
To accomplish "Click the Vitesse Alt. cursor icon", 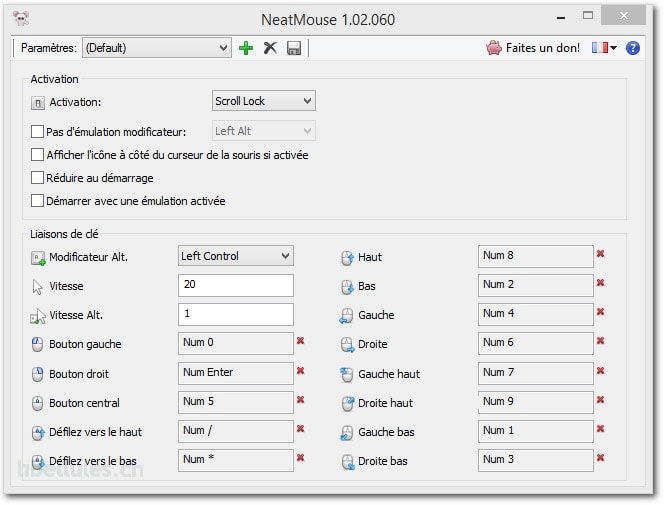I will tap(38, 316).
